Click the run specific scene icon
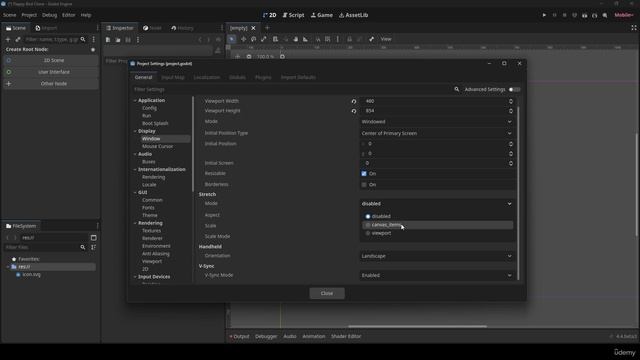Screen dimensions: 640x360 pos(595,15)
